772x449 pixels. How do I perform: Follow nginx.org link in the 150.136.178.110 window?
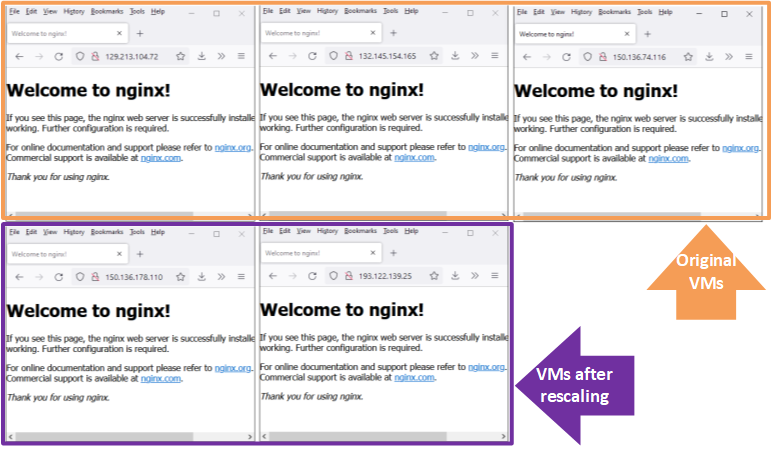(x=233, y=368)
